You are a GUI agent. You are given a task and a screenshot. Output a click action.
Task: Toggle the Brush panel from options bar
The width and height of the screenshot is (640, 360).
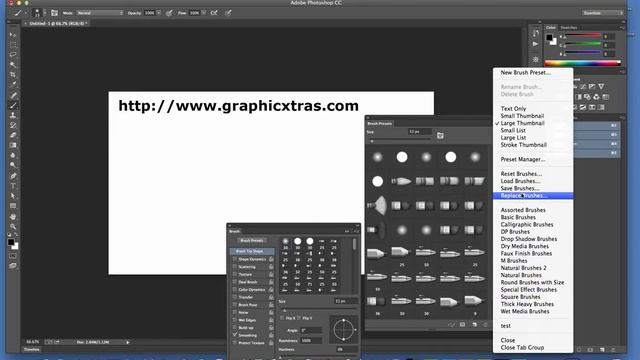coord(54,13)
